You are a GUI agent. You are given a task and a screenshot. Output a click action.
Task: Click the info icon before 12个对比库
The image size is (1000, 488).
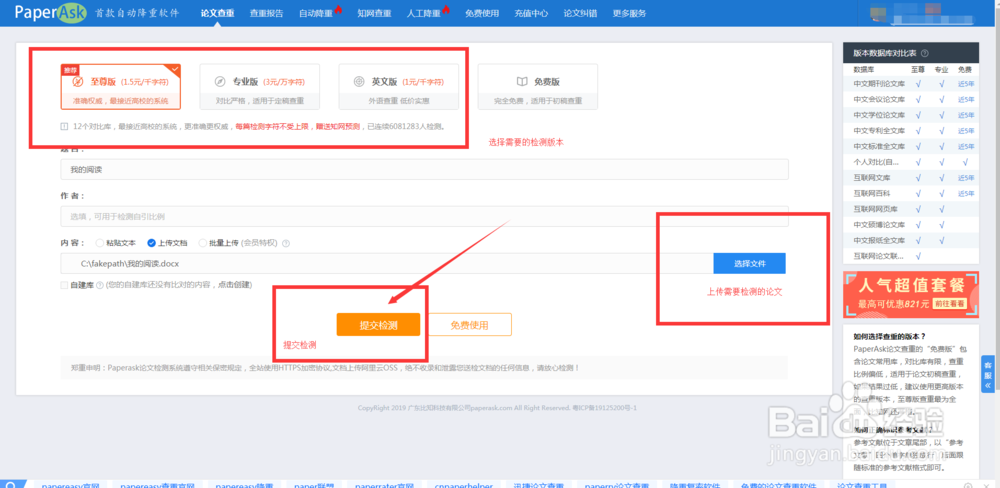click(64, 126)
